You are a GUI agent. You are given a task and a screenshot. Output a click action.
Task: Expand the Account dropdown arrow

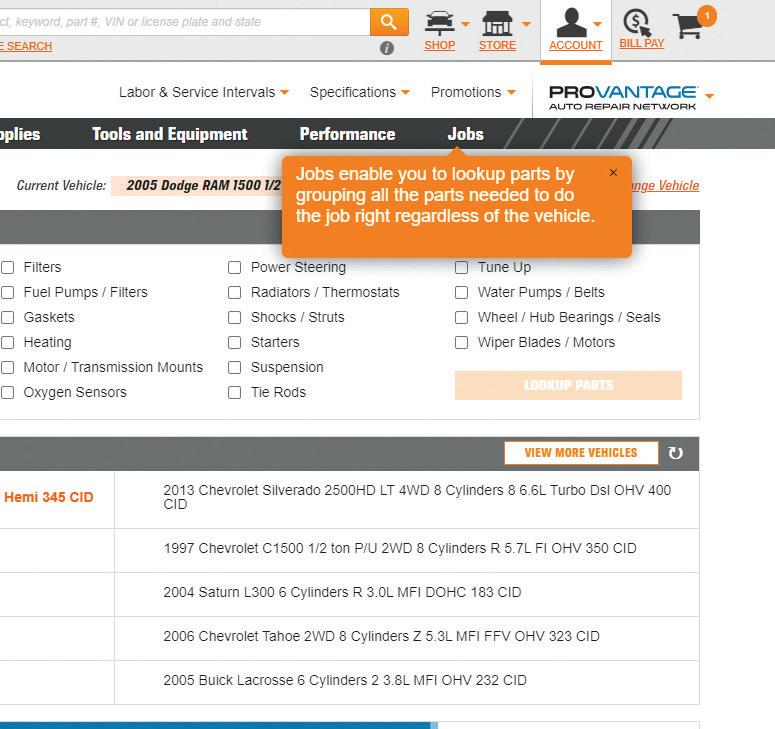[x=597, y=24]
